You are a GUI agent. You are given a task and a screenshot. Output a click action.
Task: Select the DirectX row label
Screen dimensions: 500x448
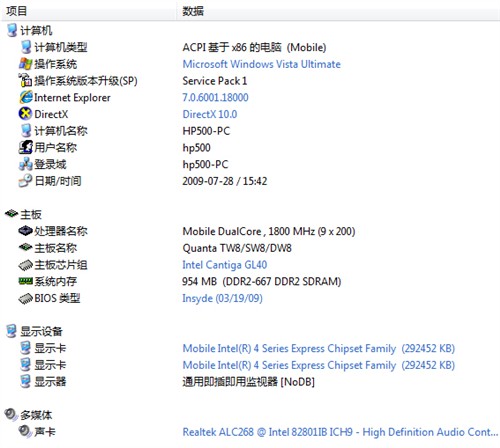tap(51, 114)
